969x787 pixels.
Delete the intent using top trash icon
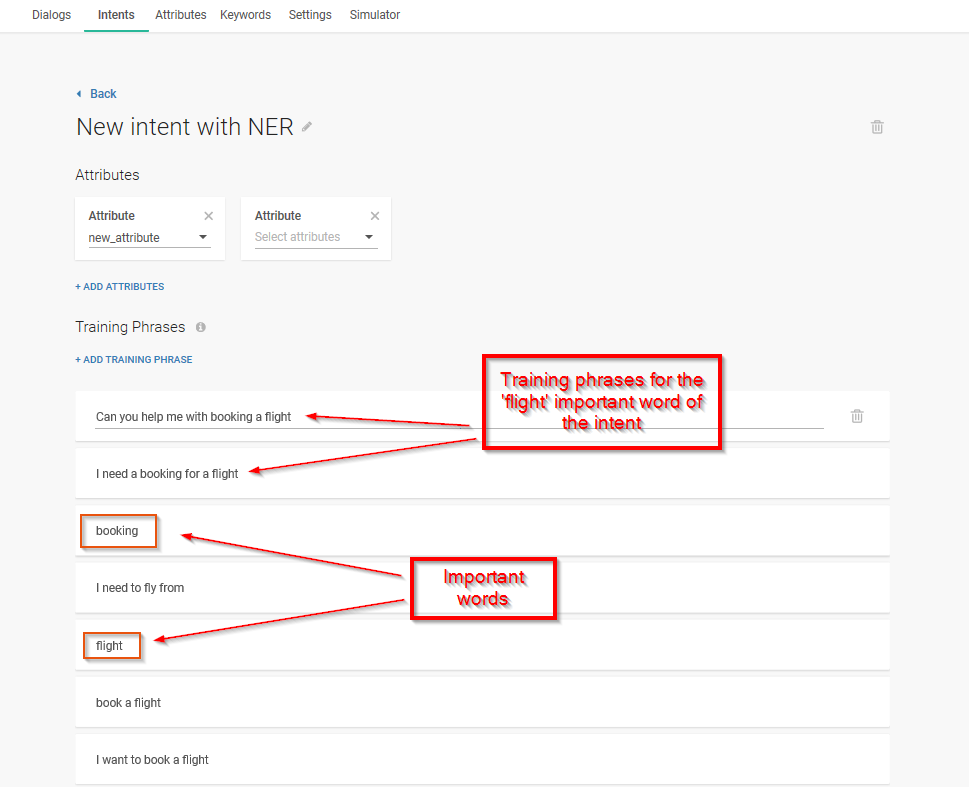click(x=877, y=127)
